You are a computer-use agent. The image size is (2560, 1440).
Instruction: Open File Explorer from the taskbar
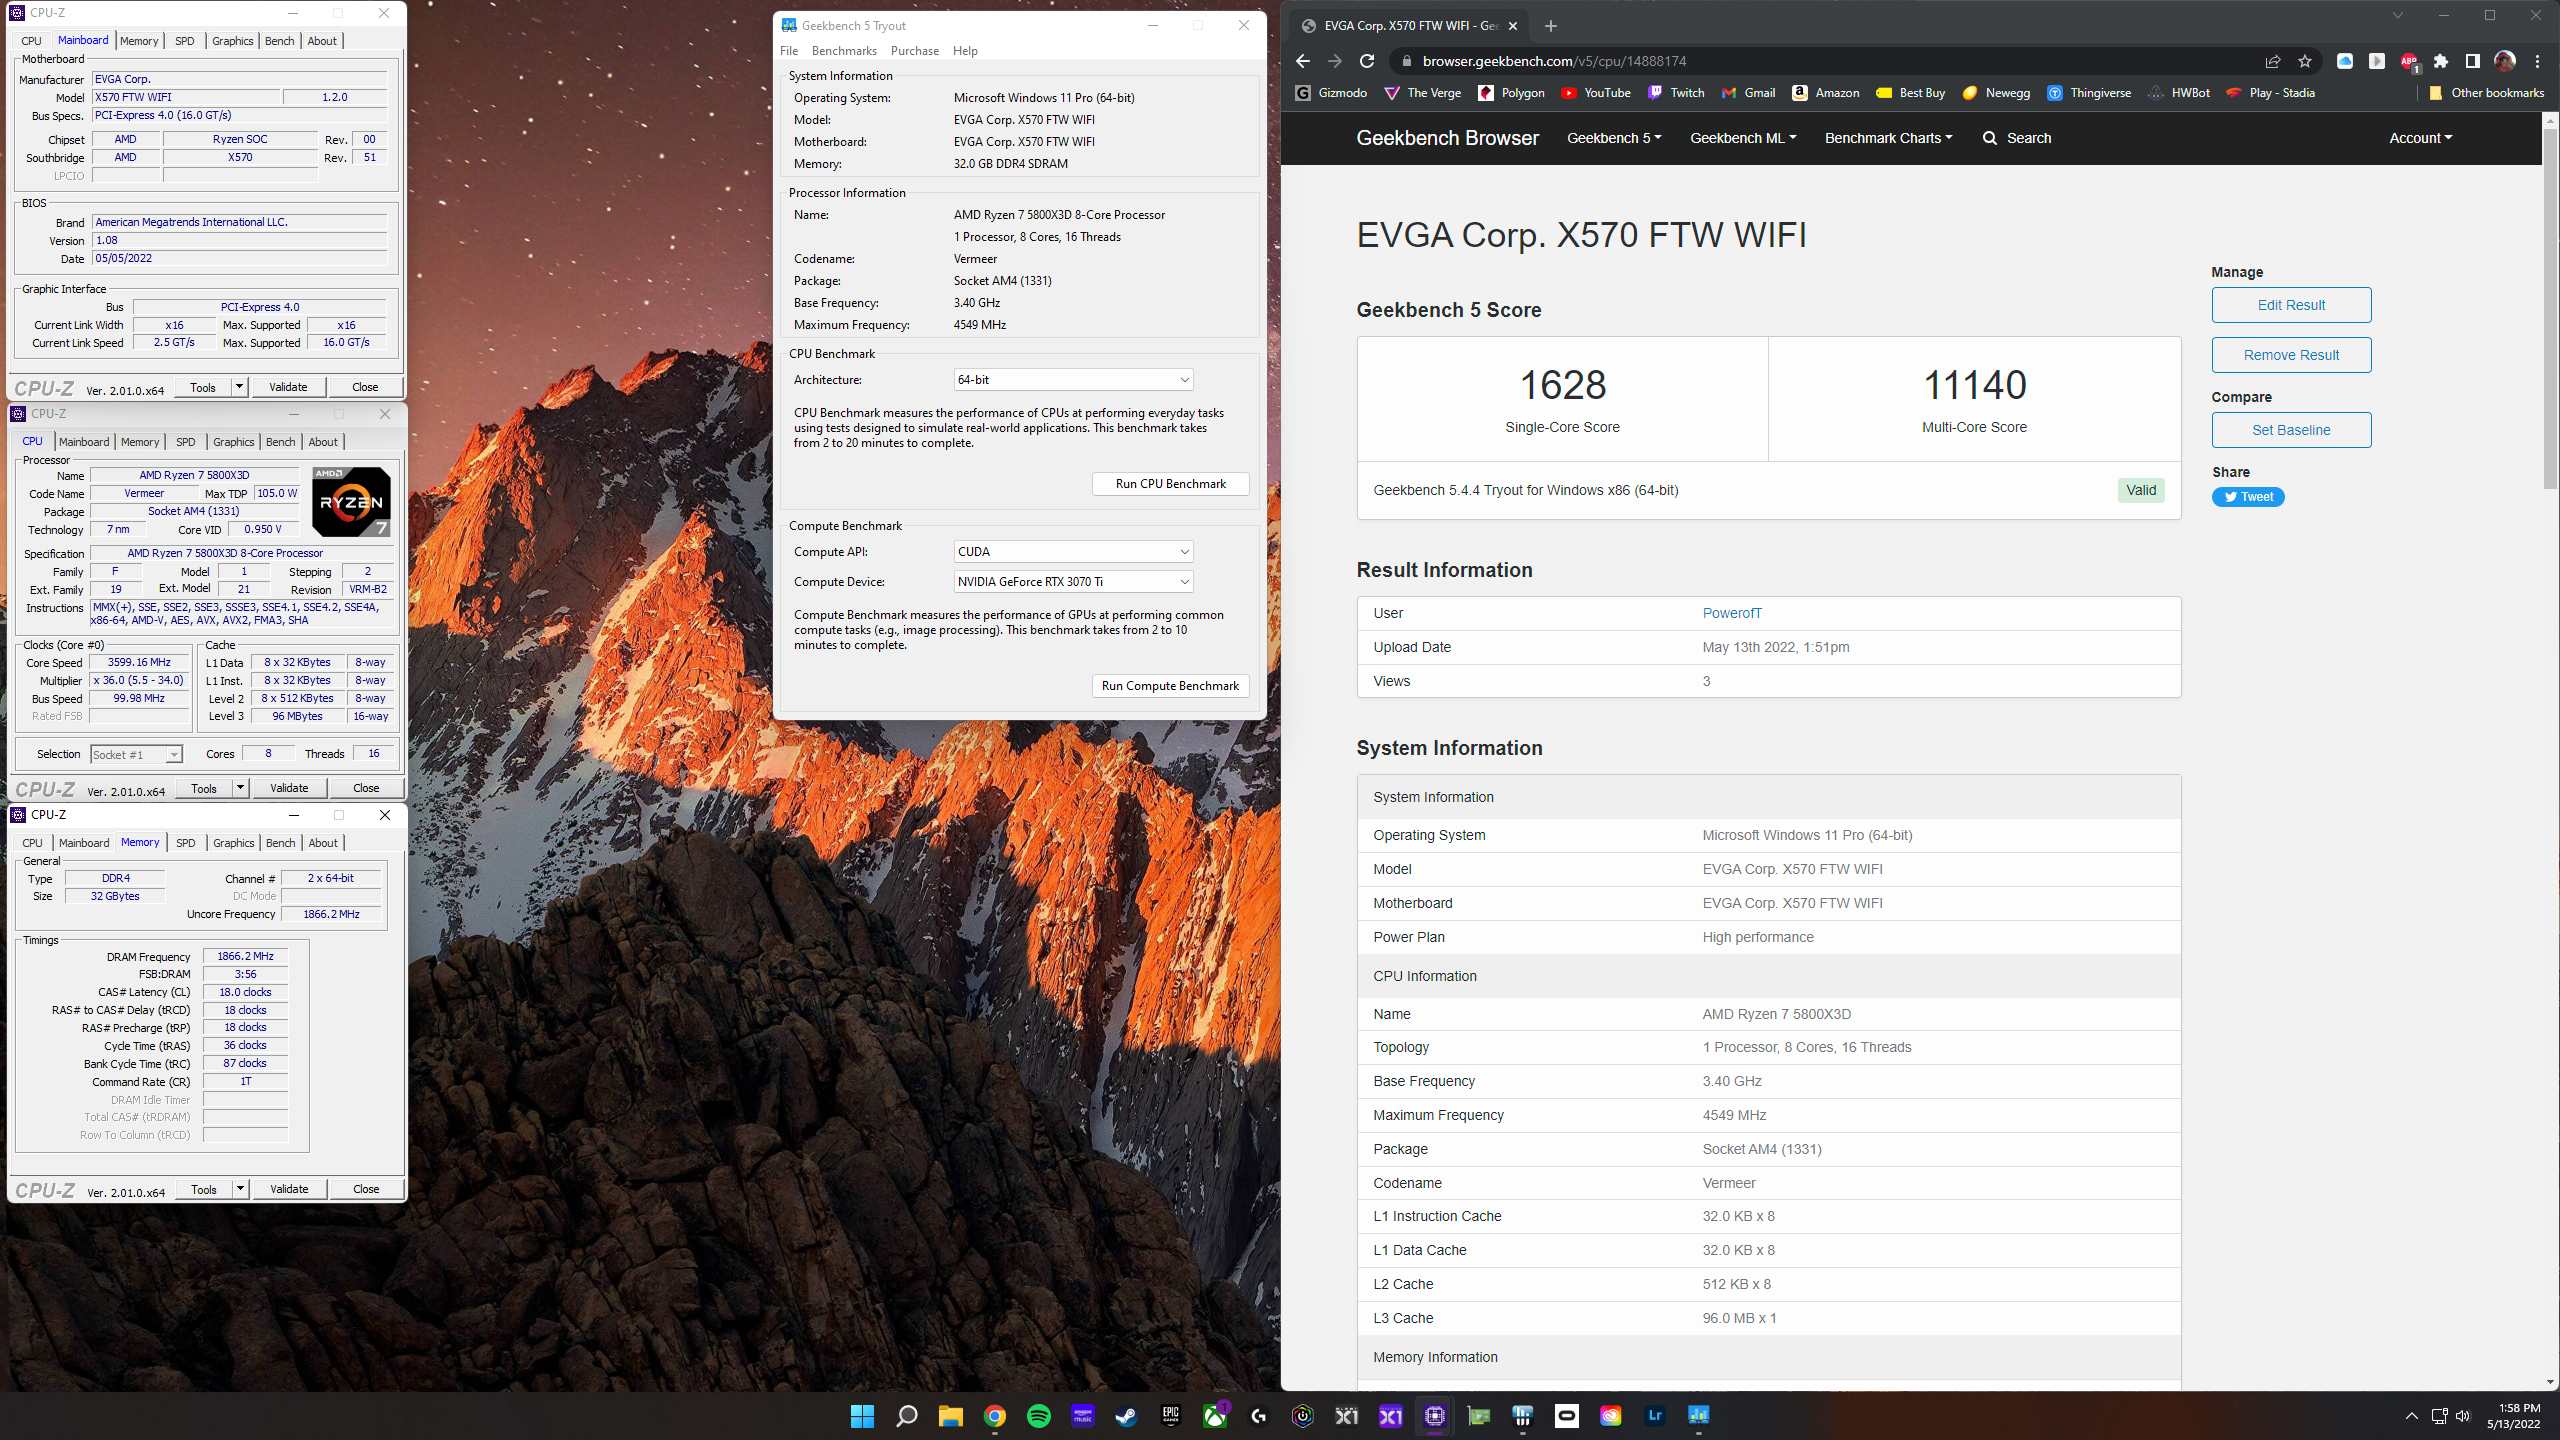click(951, 1415)
